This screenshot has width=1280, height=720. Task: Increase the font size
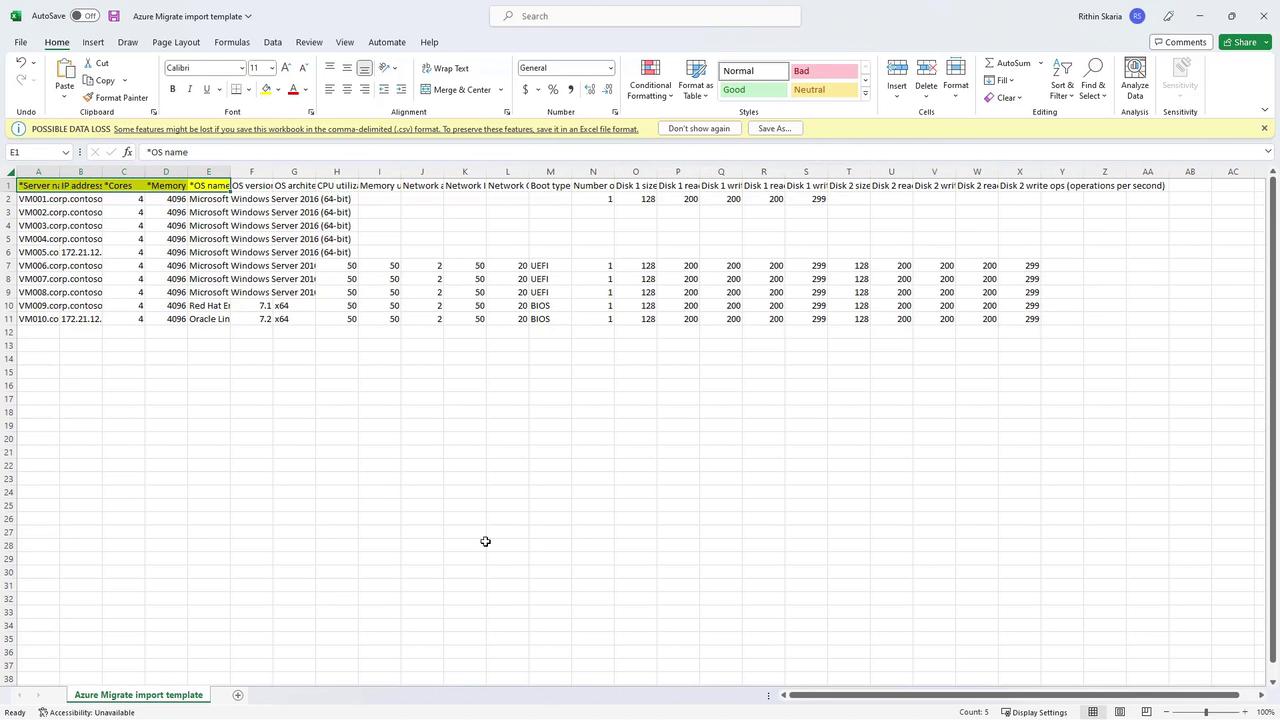(x=286, y=68)
